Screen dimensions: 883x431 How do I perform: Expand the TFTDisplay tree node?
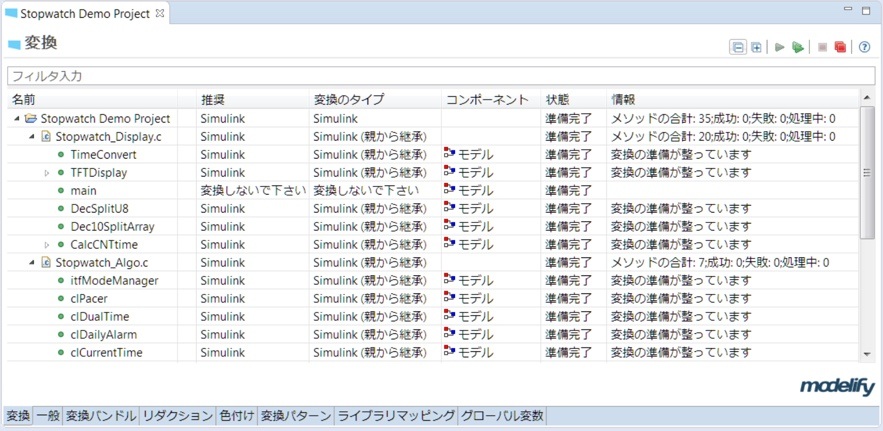47,173
